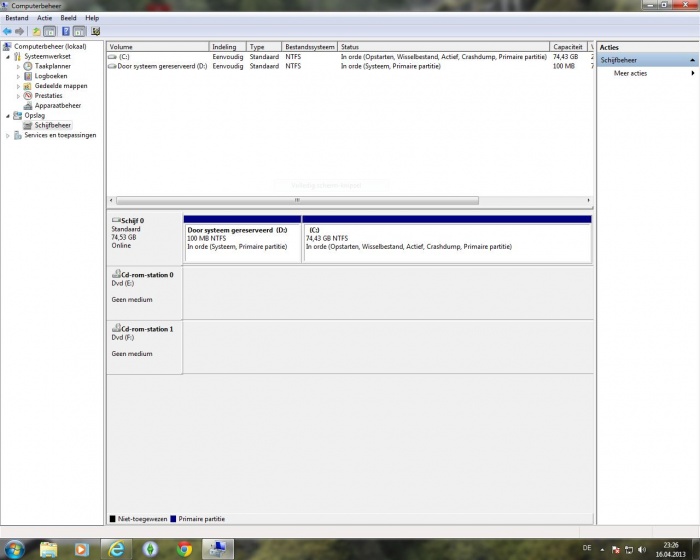Select 'Door systeem gereserveerd (D:)' list row
The width and height of the screenshot is (700, 560).
tap(350, 66)
